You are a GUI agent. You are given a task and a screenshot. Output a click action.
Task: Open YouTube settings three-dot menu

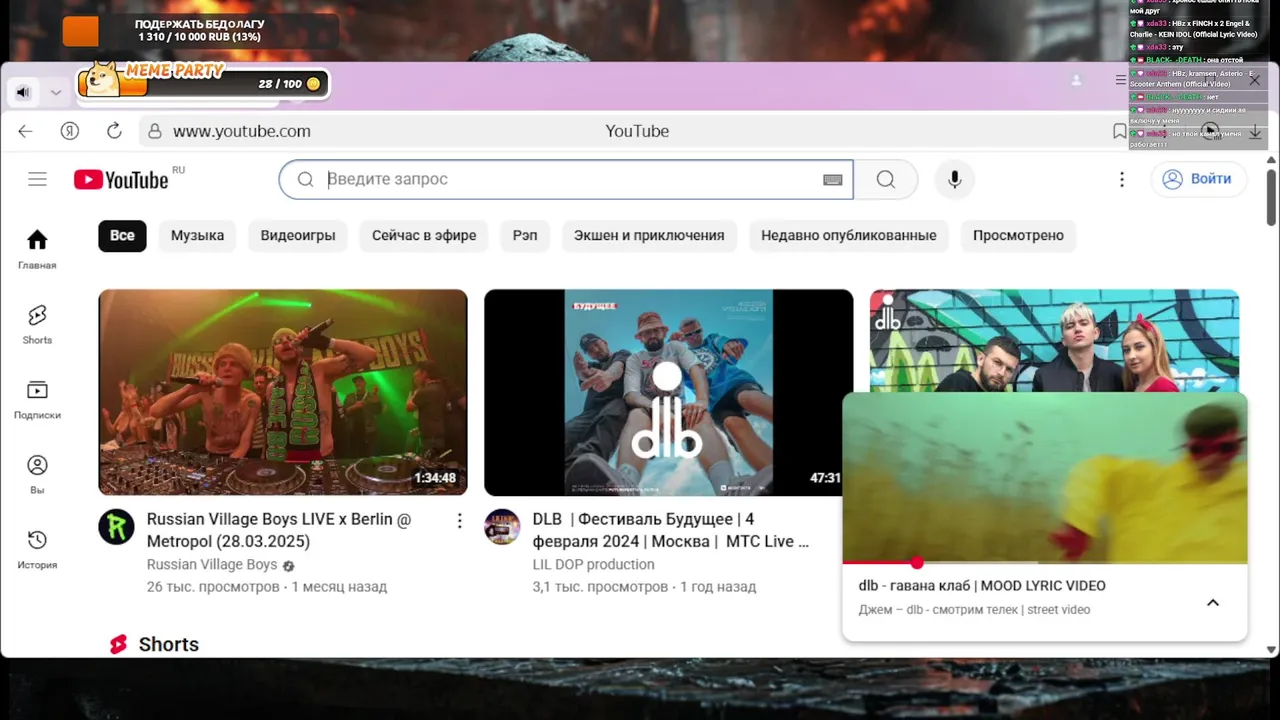[x=1122, y=179]
